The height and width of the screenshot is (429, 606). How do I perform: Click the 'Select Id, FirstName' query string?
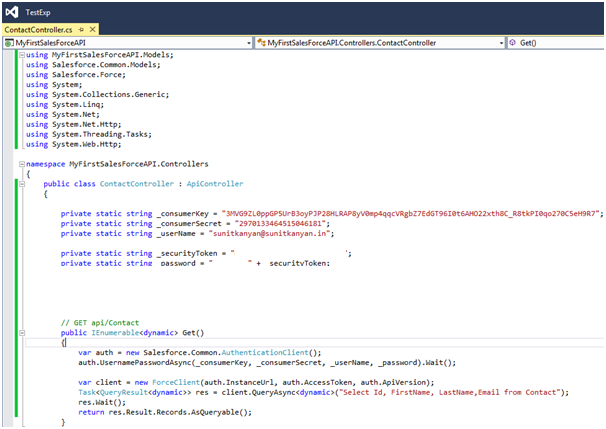point(449,392)
